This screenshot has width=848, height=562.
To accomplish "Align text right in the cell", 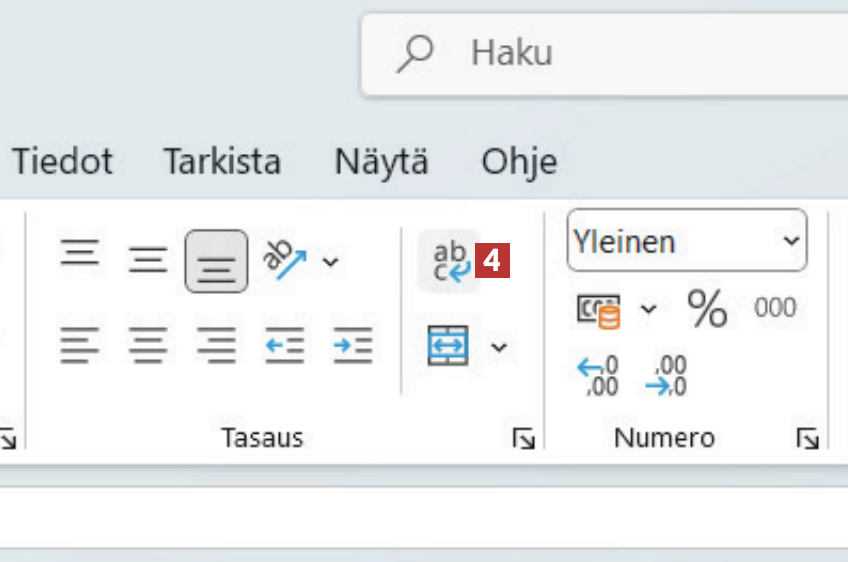I will [x=216, y=346].
